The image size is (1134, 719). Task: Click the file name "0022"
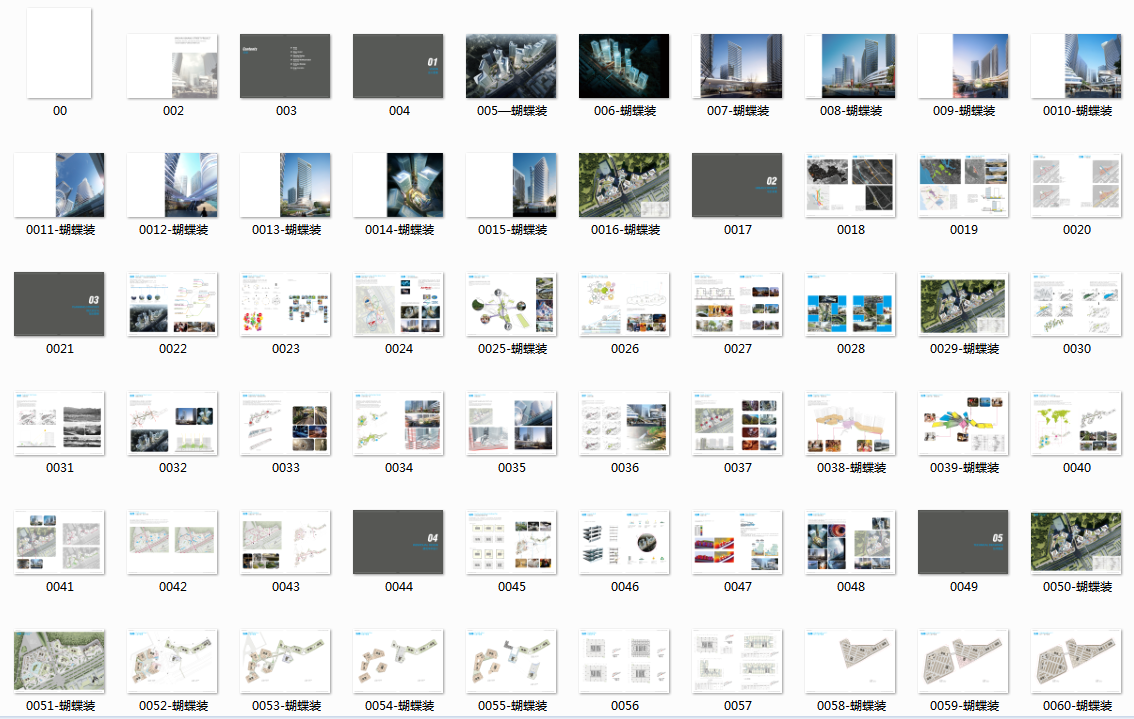tap(173, 349)
